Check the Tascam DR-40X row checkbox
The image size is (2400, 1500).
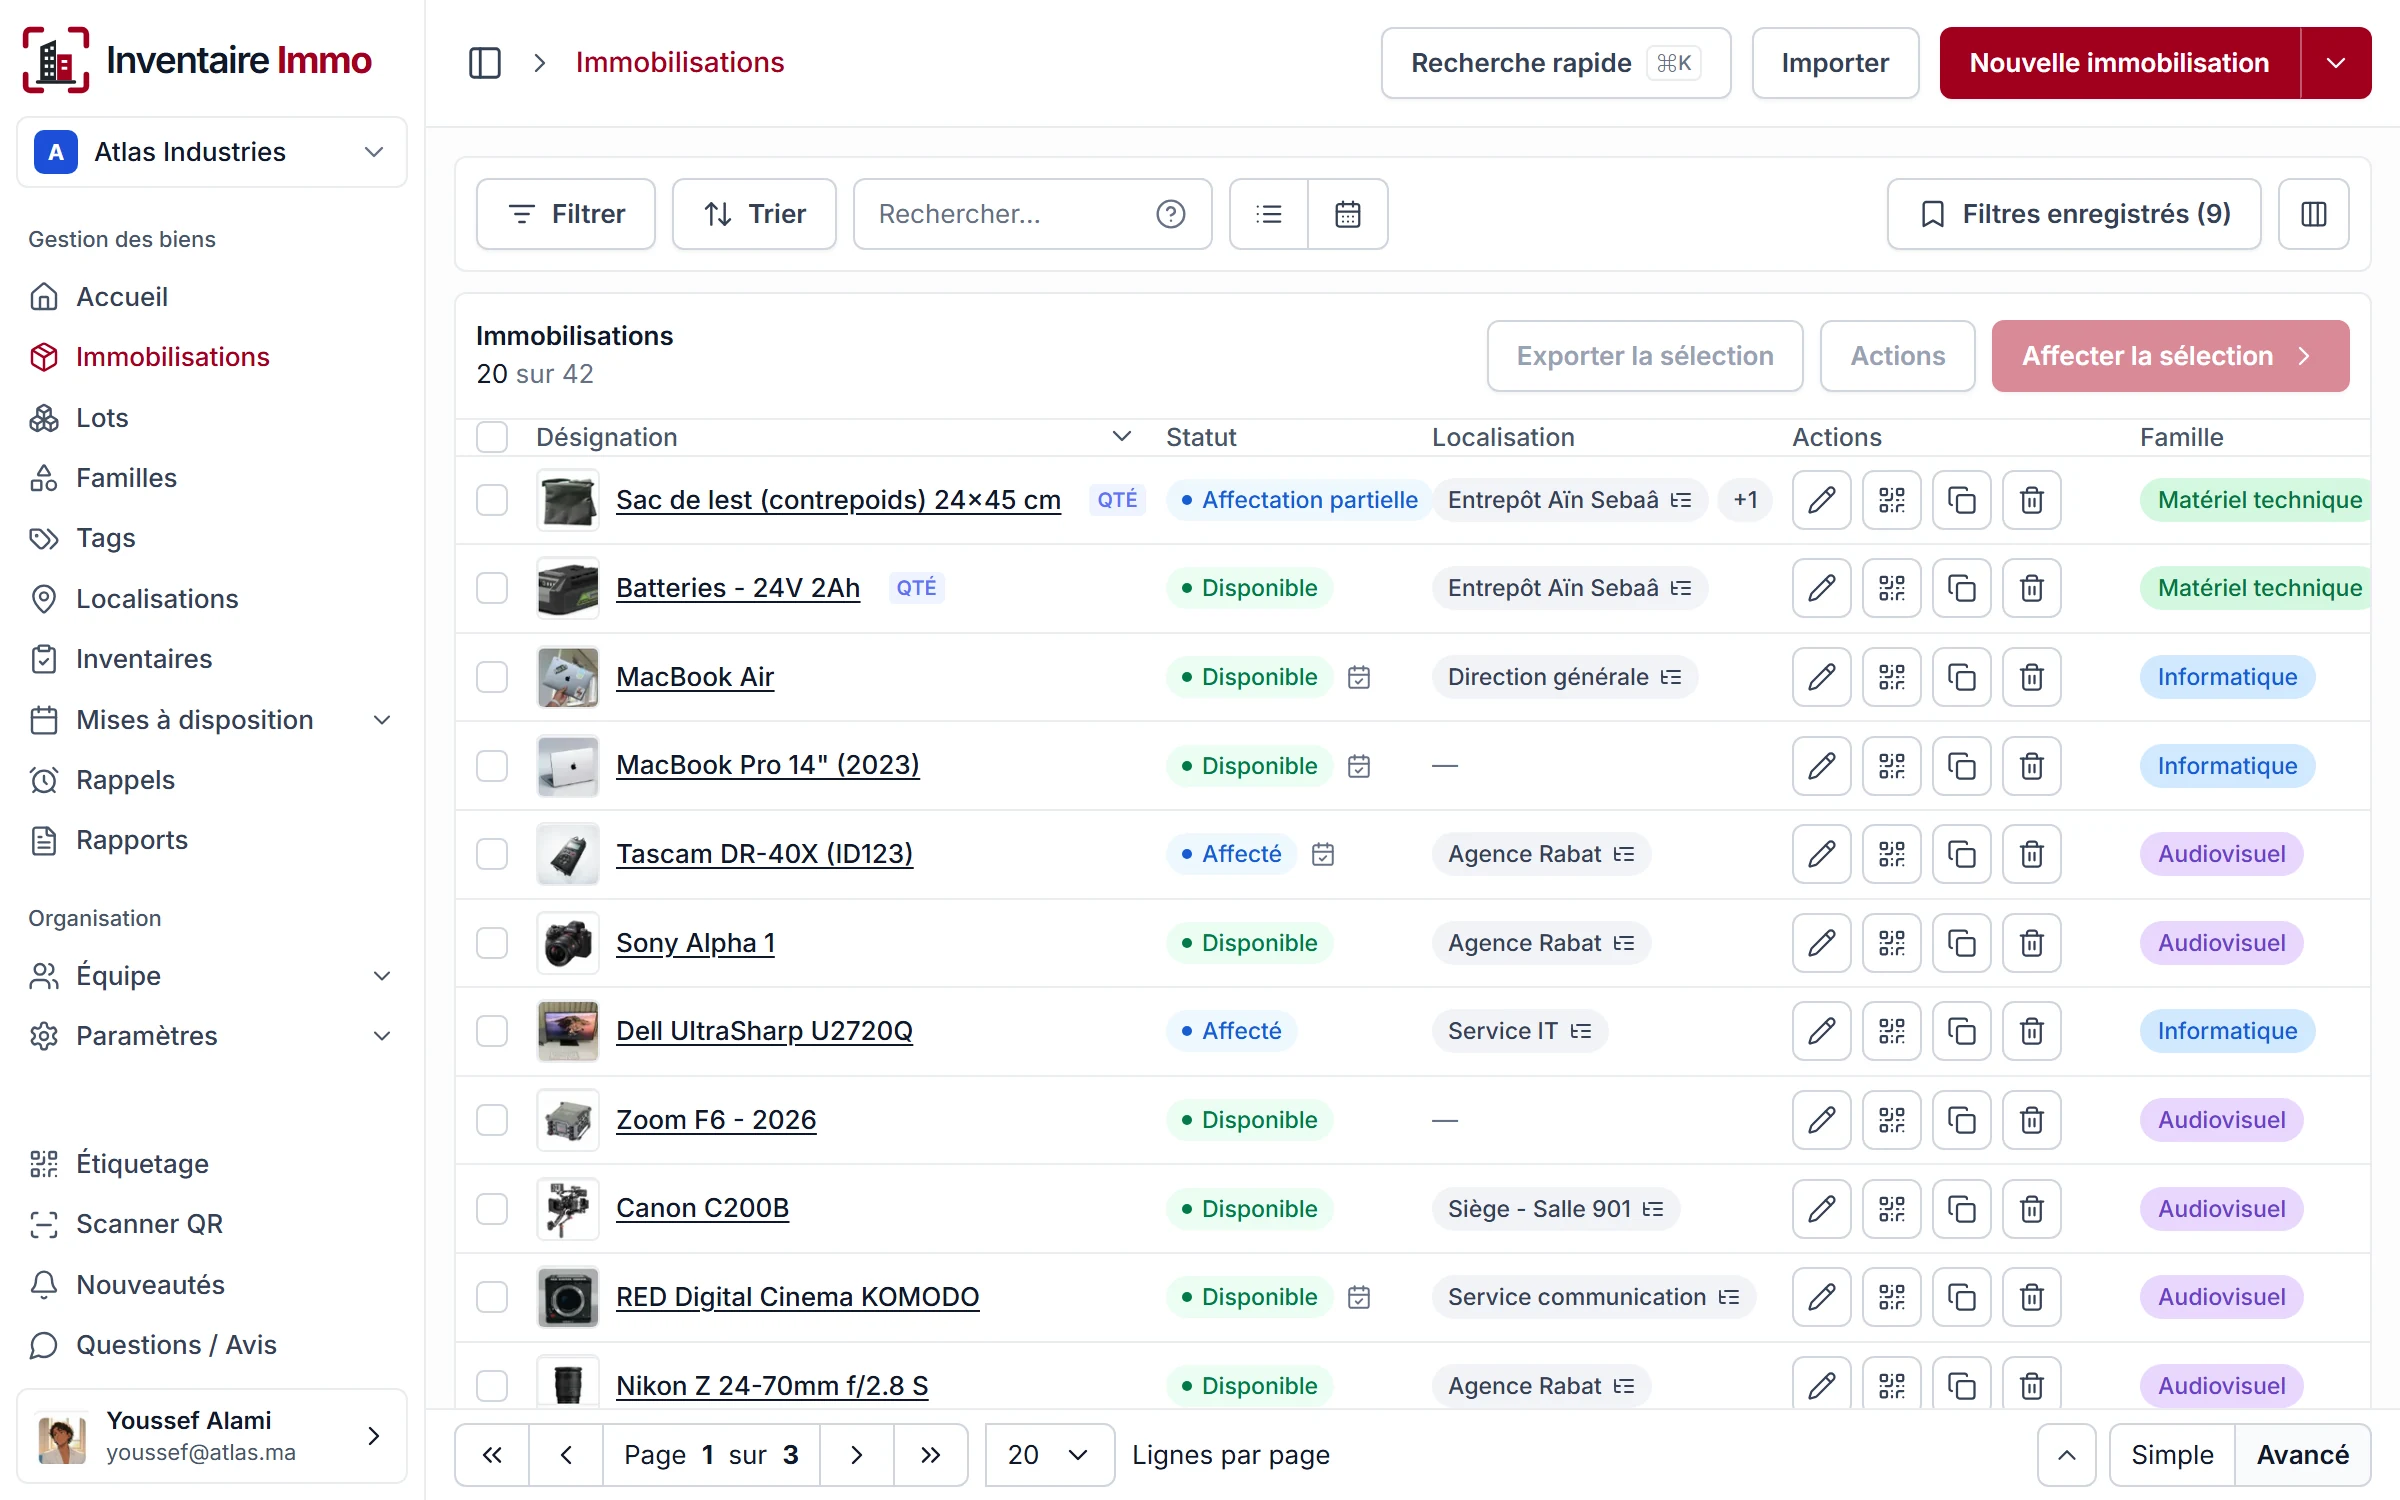click(492, 854)
